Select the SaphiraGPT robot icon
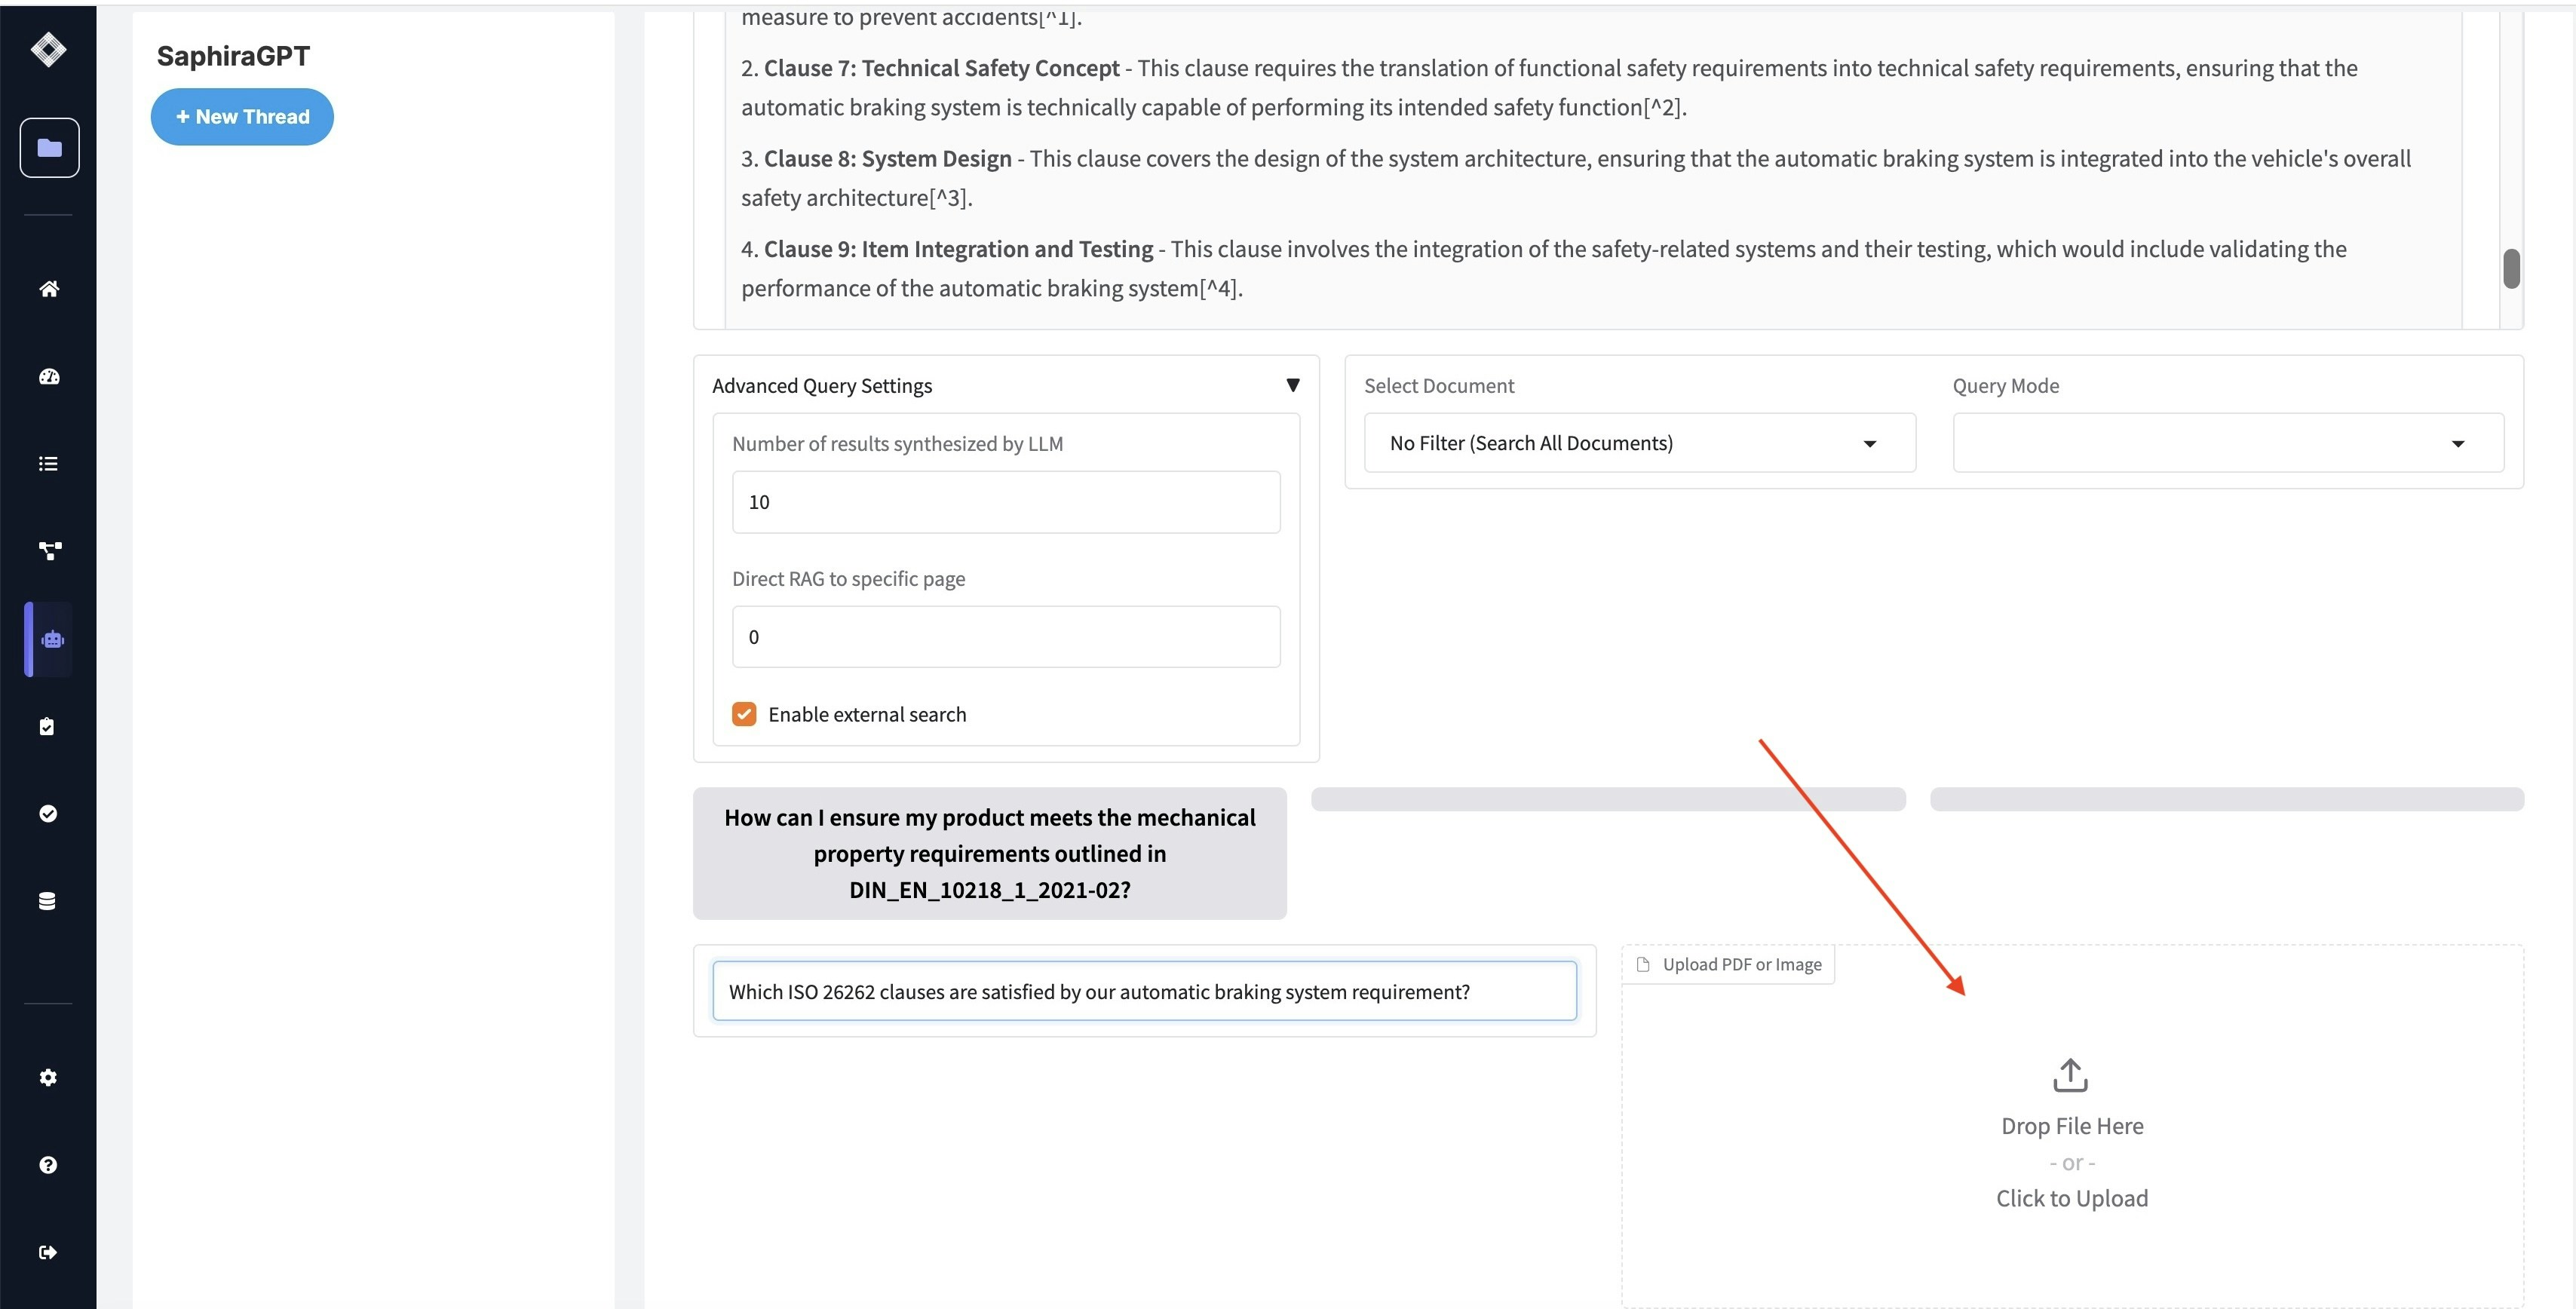The width and height of the screenshot is (2576, 1309). (x=52, y=639)
